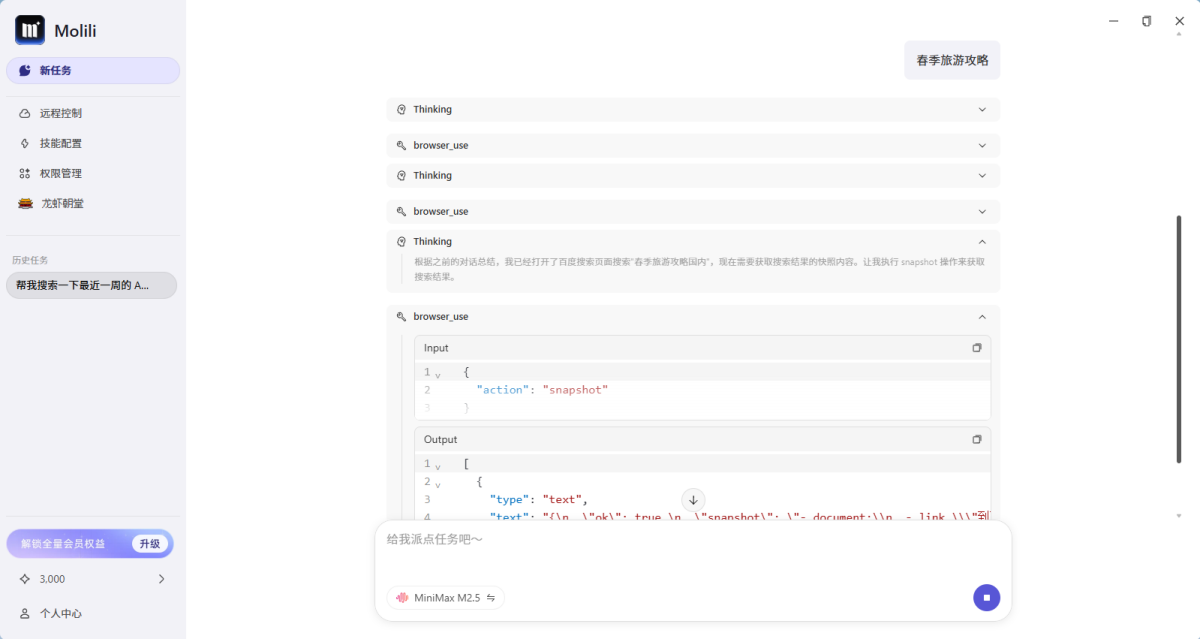Open 龙虾朝堂 from the sidebar
1200x639 pixels.
pos(61,203)
